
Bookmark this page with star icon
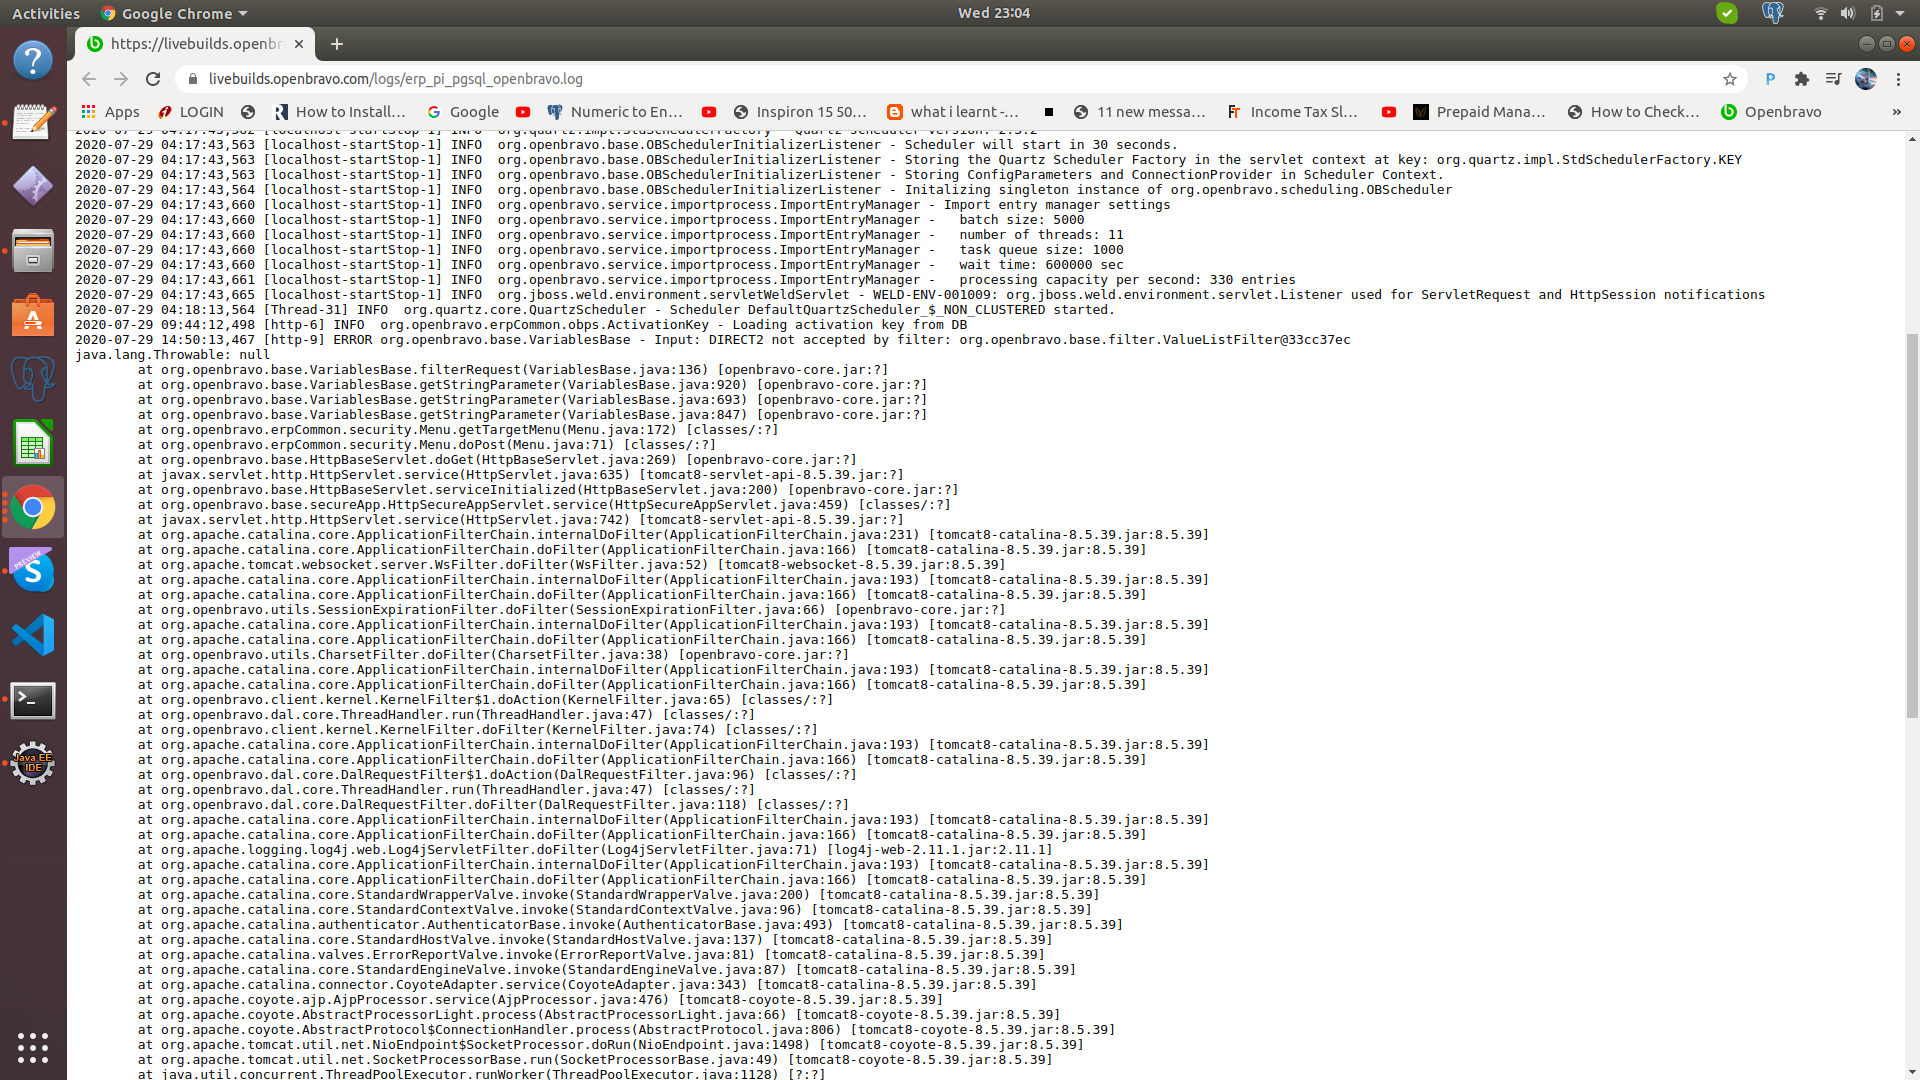coord(1730,79)
